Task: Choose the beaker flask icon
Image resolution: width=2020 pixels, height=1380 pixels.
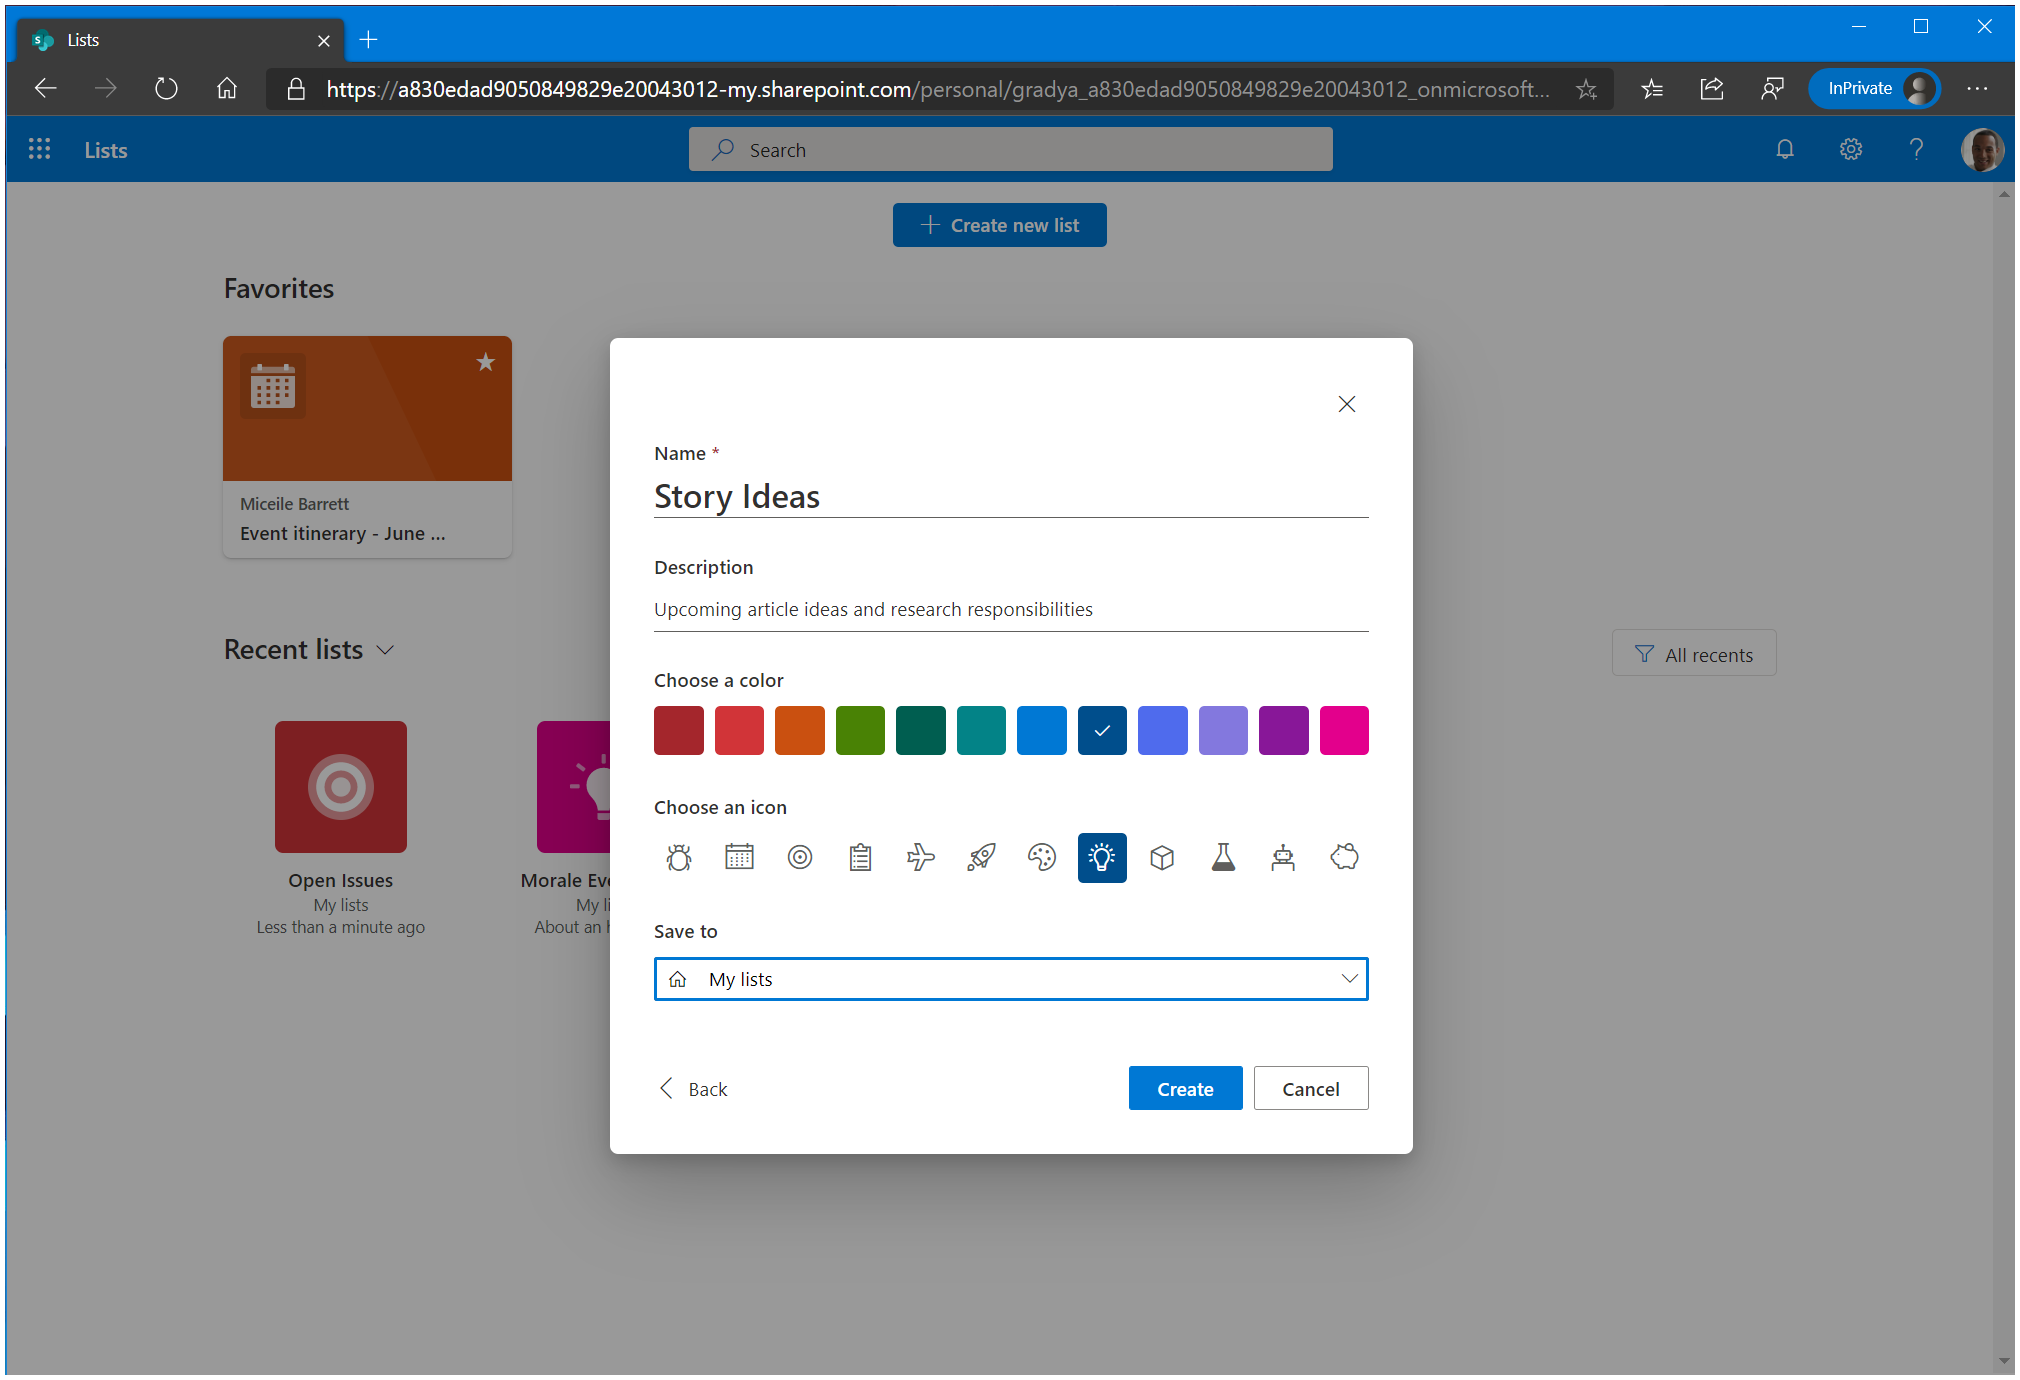Action: [1223, 857]
